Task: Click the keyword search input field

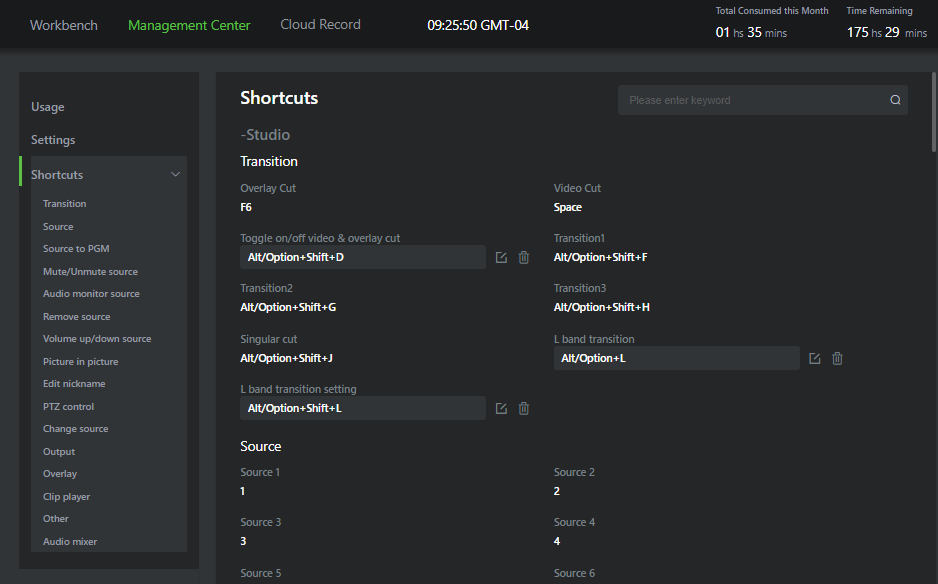Action: point(750,100)
